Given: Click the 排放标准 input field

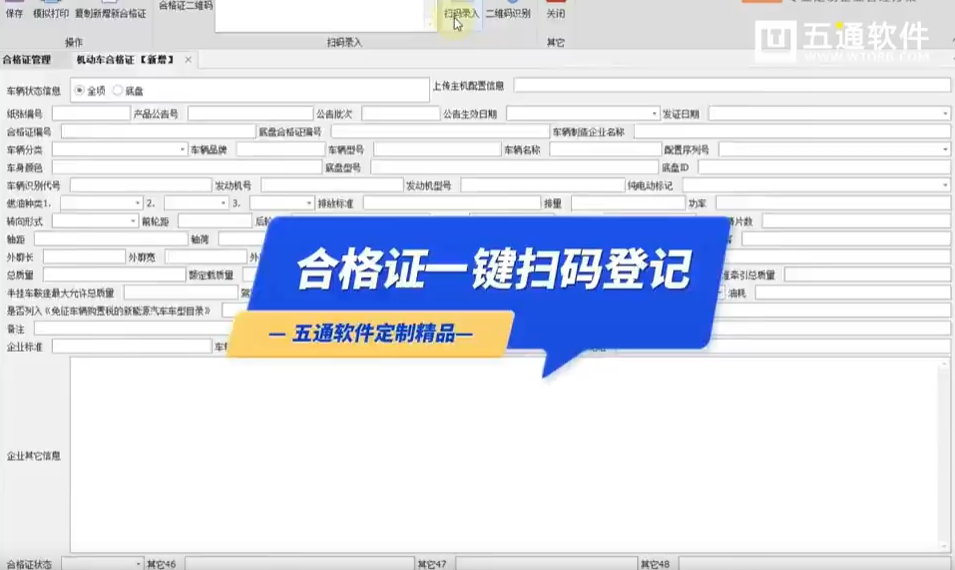Looking at the screenshot, I should 452,203.
